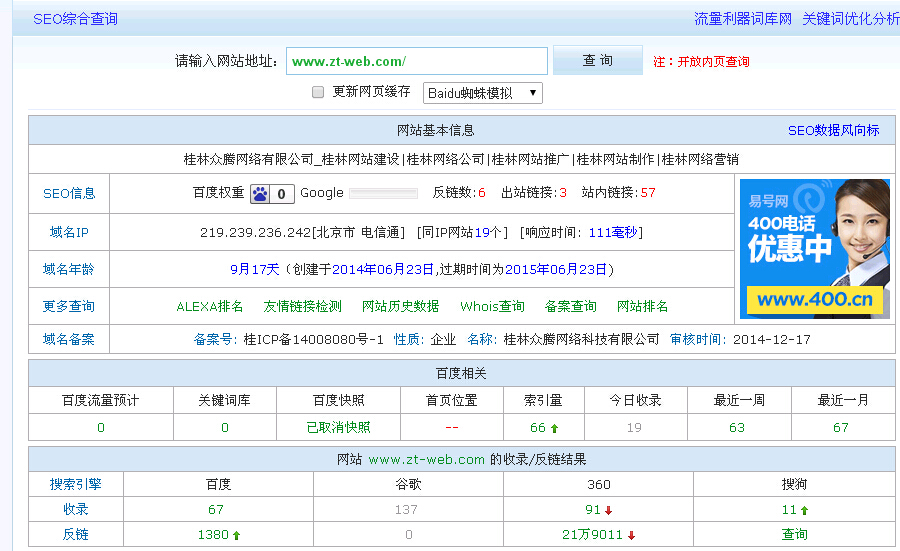This screenshot has width=900, height=551.
Task: Click the 更多查询 row label
Action: 69,306
